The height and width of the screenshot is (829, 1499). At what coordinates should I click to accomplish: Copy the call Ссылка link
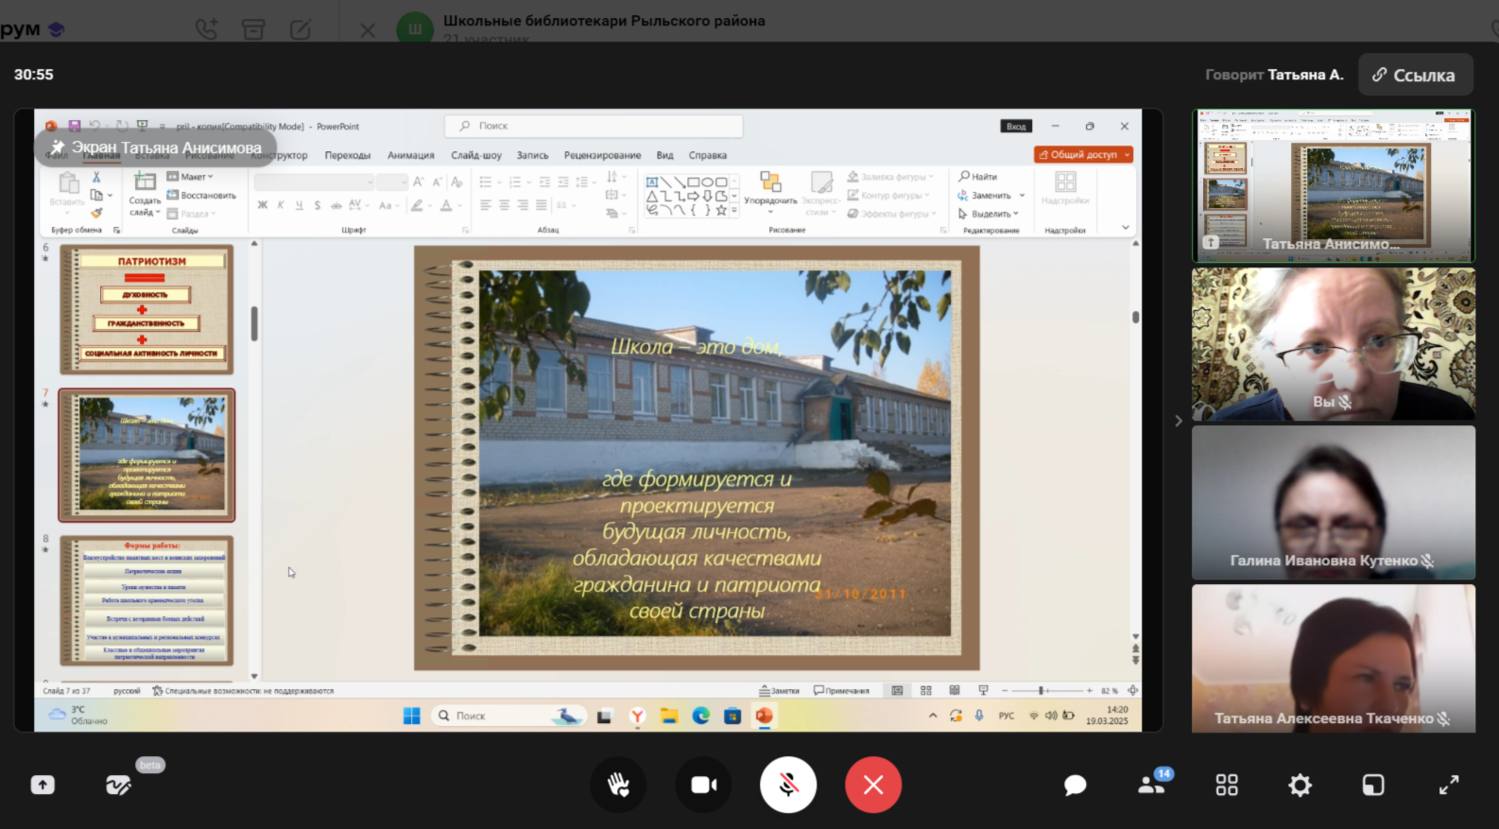tap(1415, 75)
